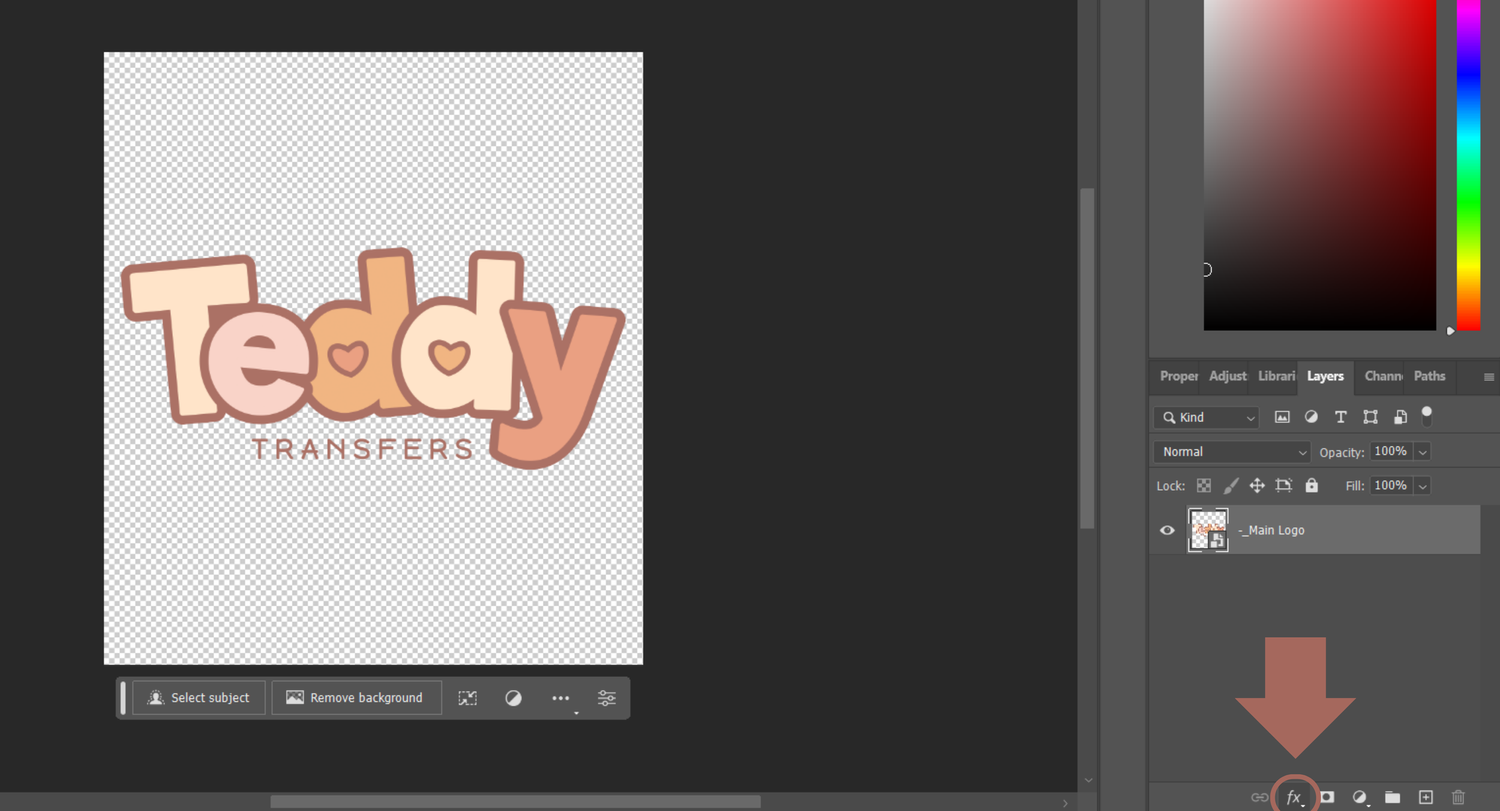The width and height of the screenshot is (1500, 811).
Task: Select the -_Main Logo layer name
Action: point(1271,530)
